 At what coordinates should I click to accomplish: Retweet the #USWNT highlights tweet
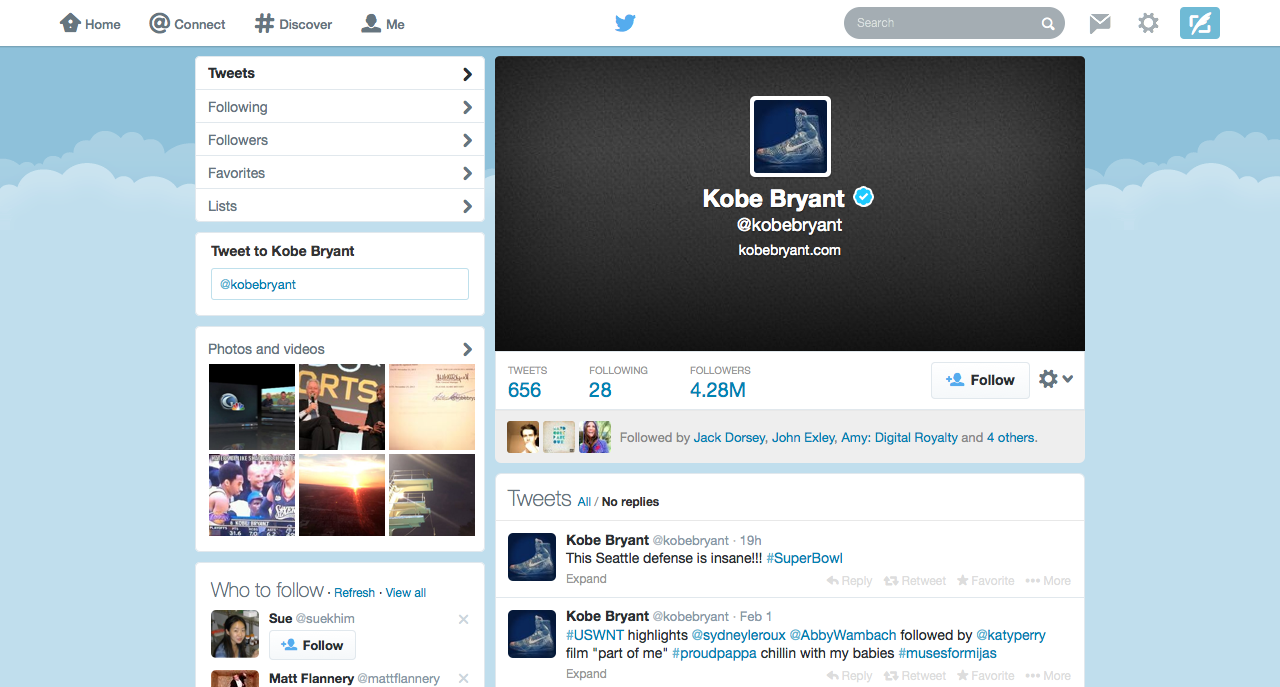pyautogui.click(x=915, y=676)
